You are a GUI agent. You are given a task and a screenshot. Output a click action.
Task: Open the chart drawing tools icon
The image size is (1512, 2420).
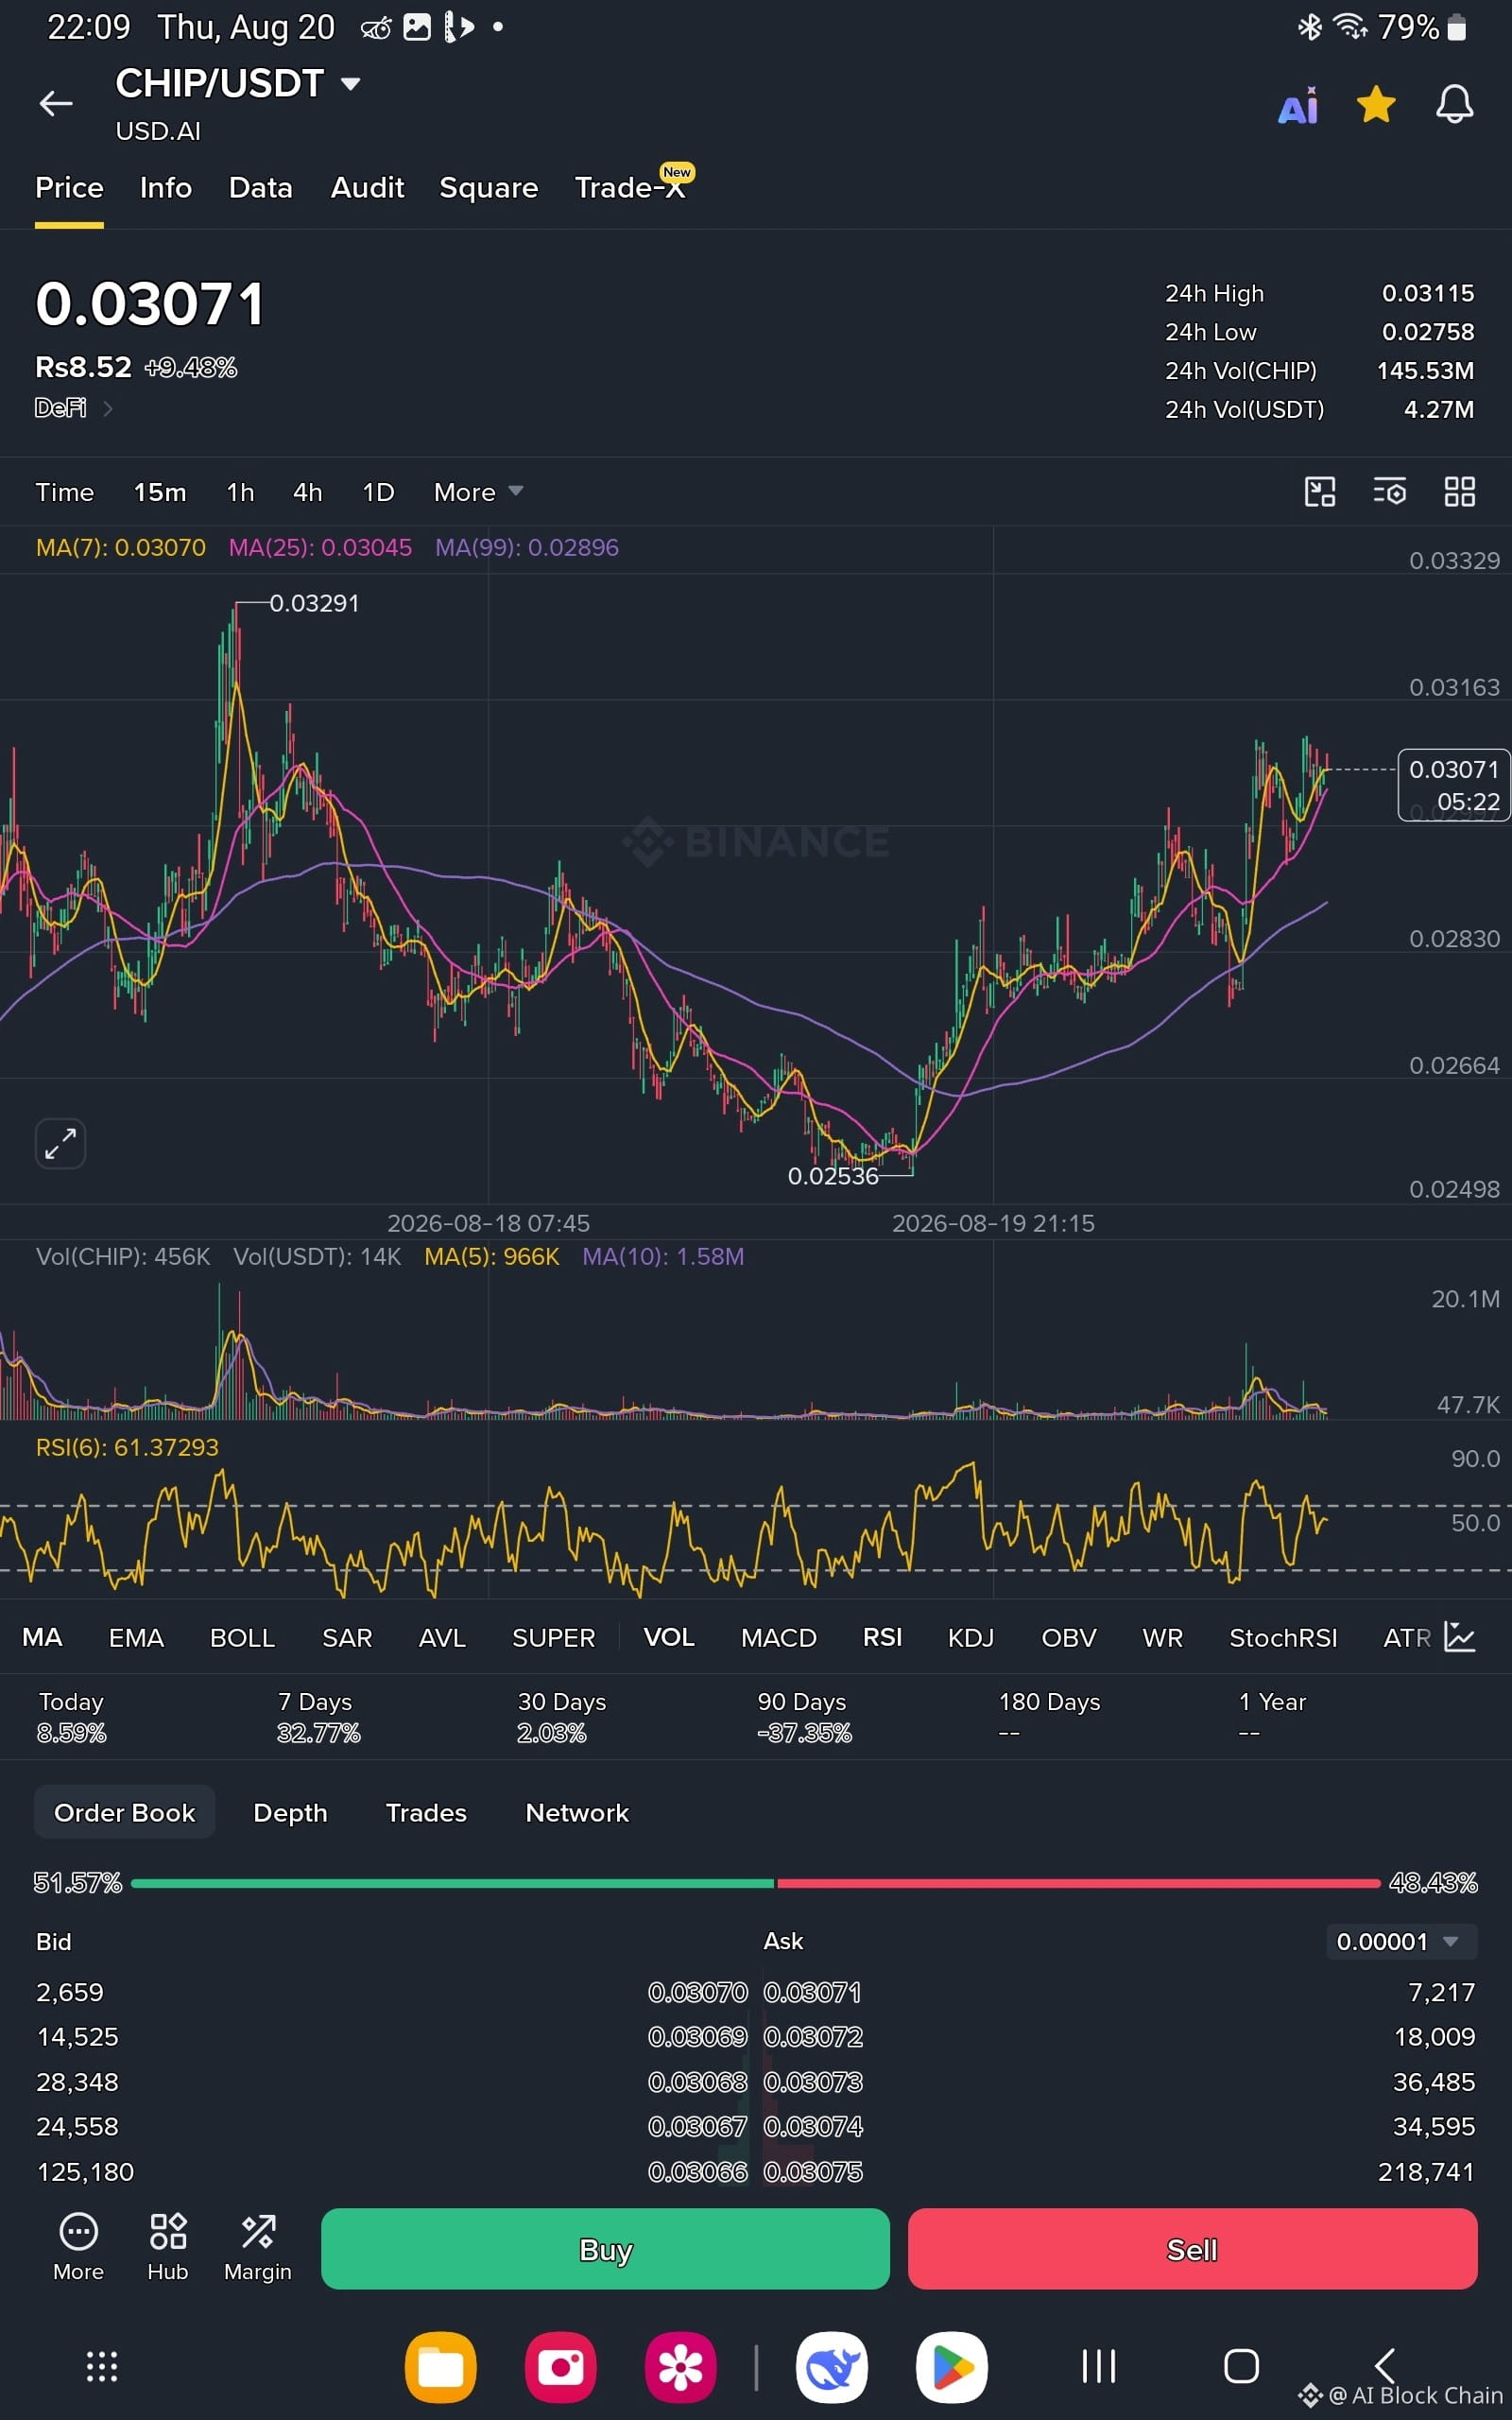click(1320, 492)
